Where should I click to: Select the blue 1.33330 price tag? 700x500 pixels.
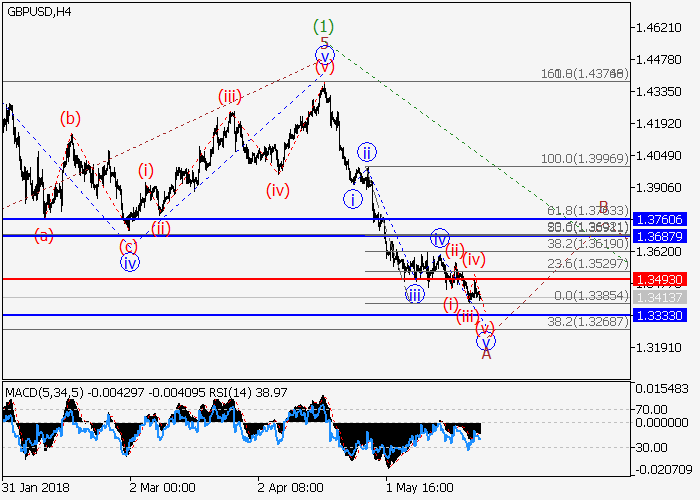[x=660, y=316]
